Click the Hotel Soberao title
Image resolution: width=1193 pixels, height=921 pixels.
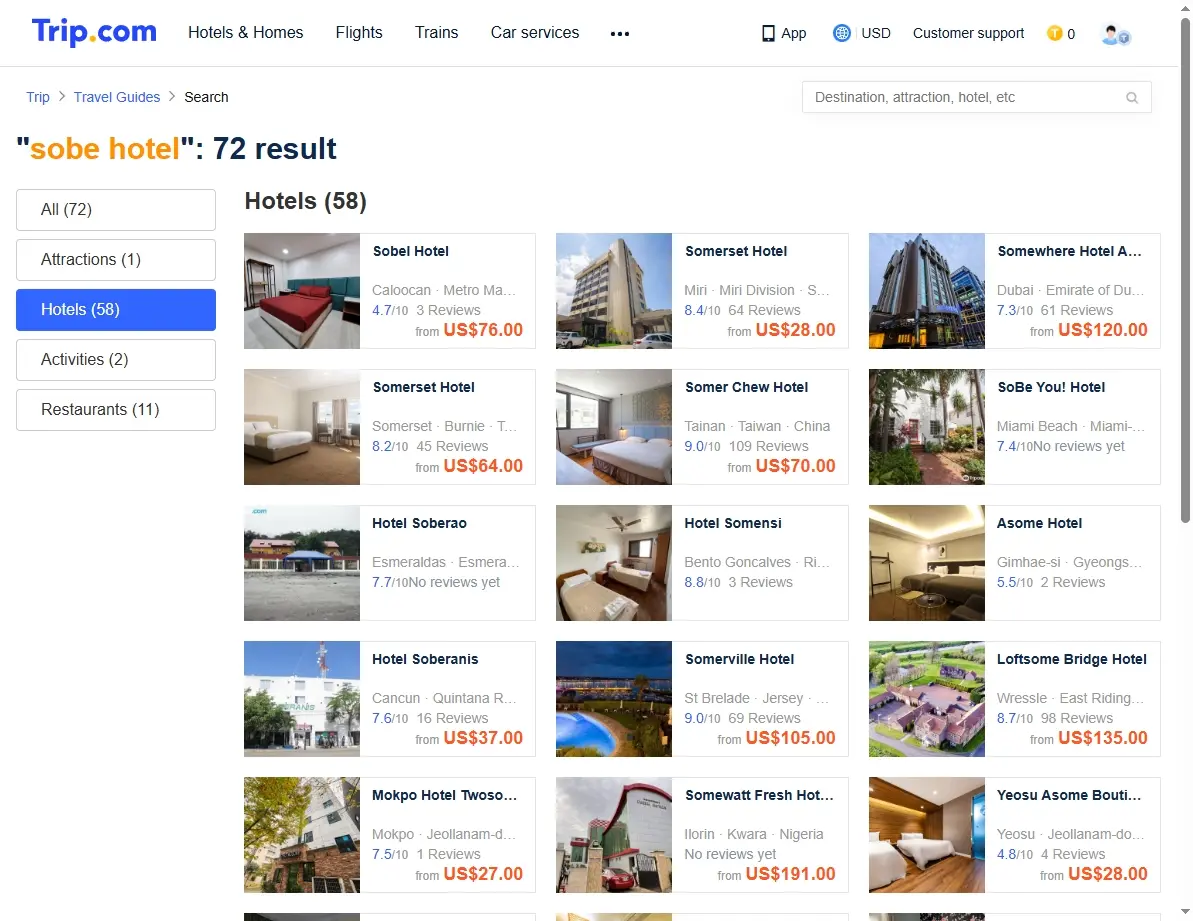[419, 524]
